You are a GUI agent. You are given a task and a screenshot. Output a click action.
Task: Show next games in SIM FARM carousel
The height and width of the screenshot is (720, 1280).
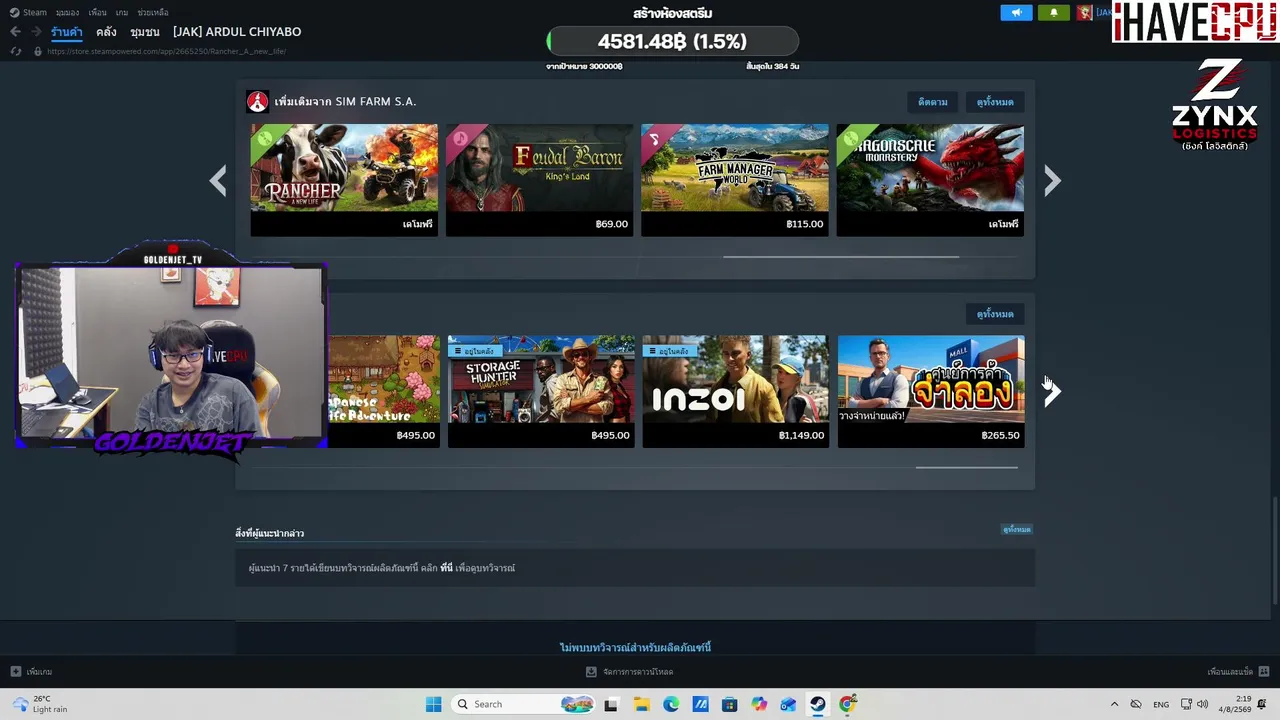1052,181
